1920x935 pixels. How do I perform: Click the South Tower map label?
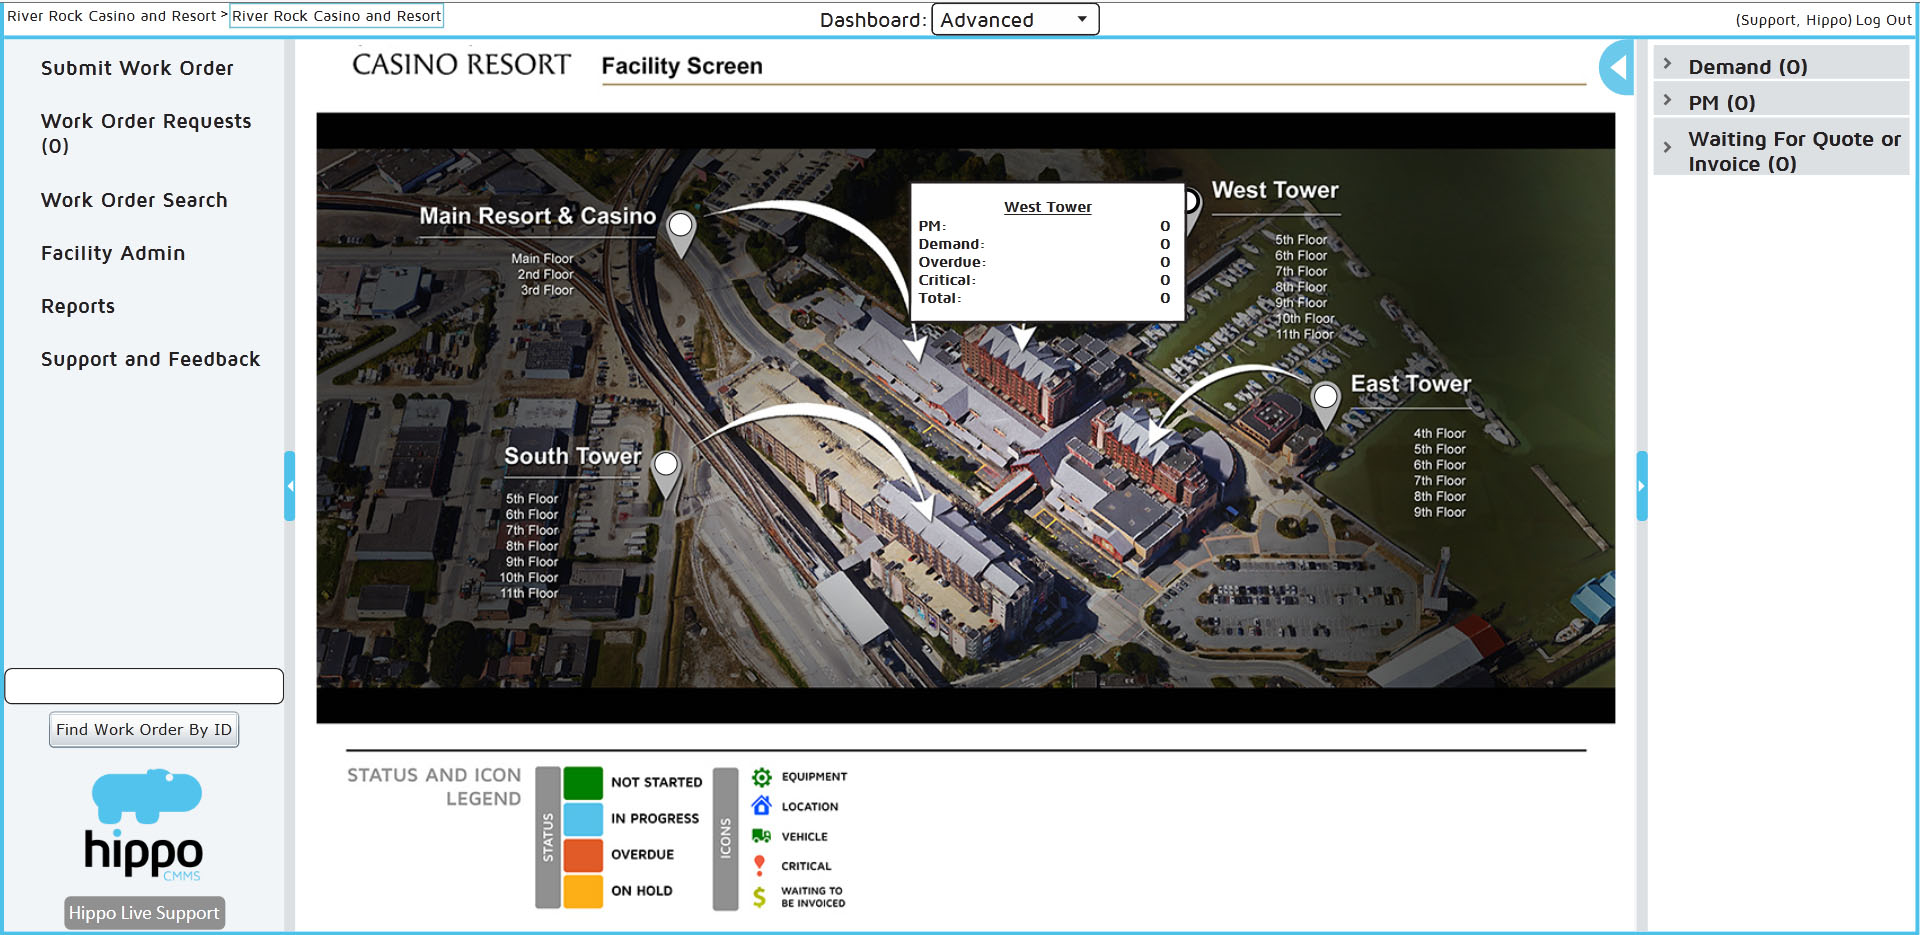[572, 456]
